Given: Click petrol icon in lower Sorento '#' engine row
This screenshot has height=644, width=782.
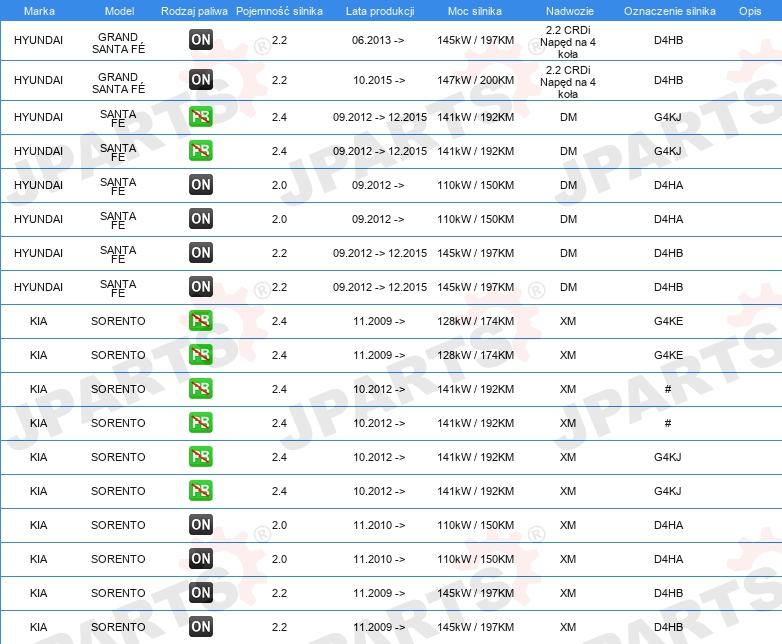Looking at the screenshot, I should pyautogui.click(x=201, y=423).
